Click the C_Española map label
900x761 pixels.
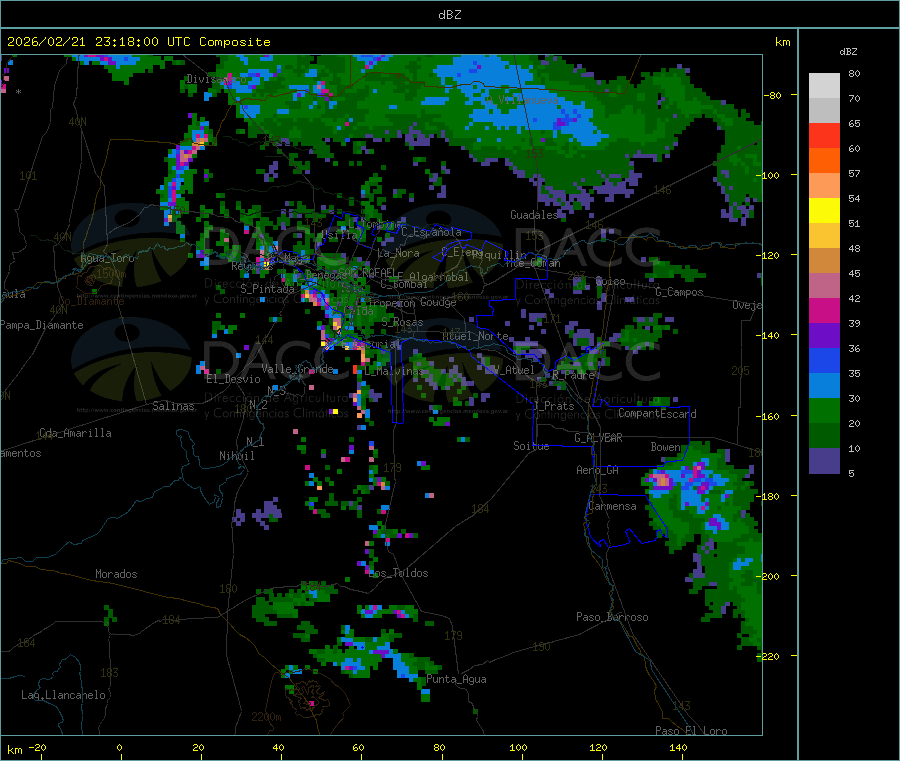431,232
